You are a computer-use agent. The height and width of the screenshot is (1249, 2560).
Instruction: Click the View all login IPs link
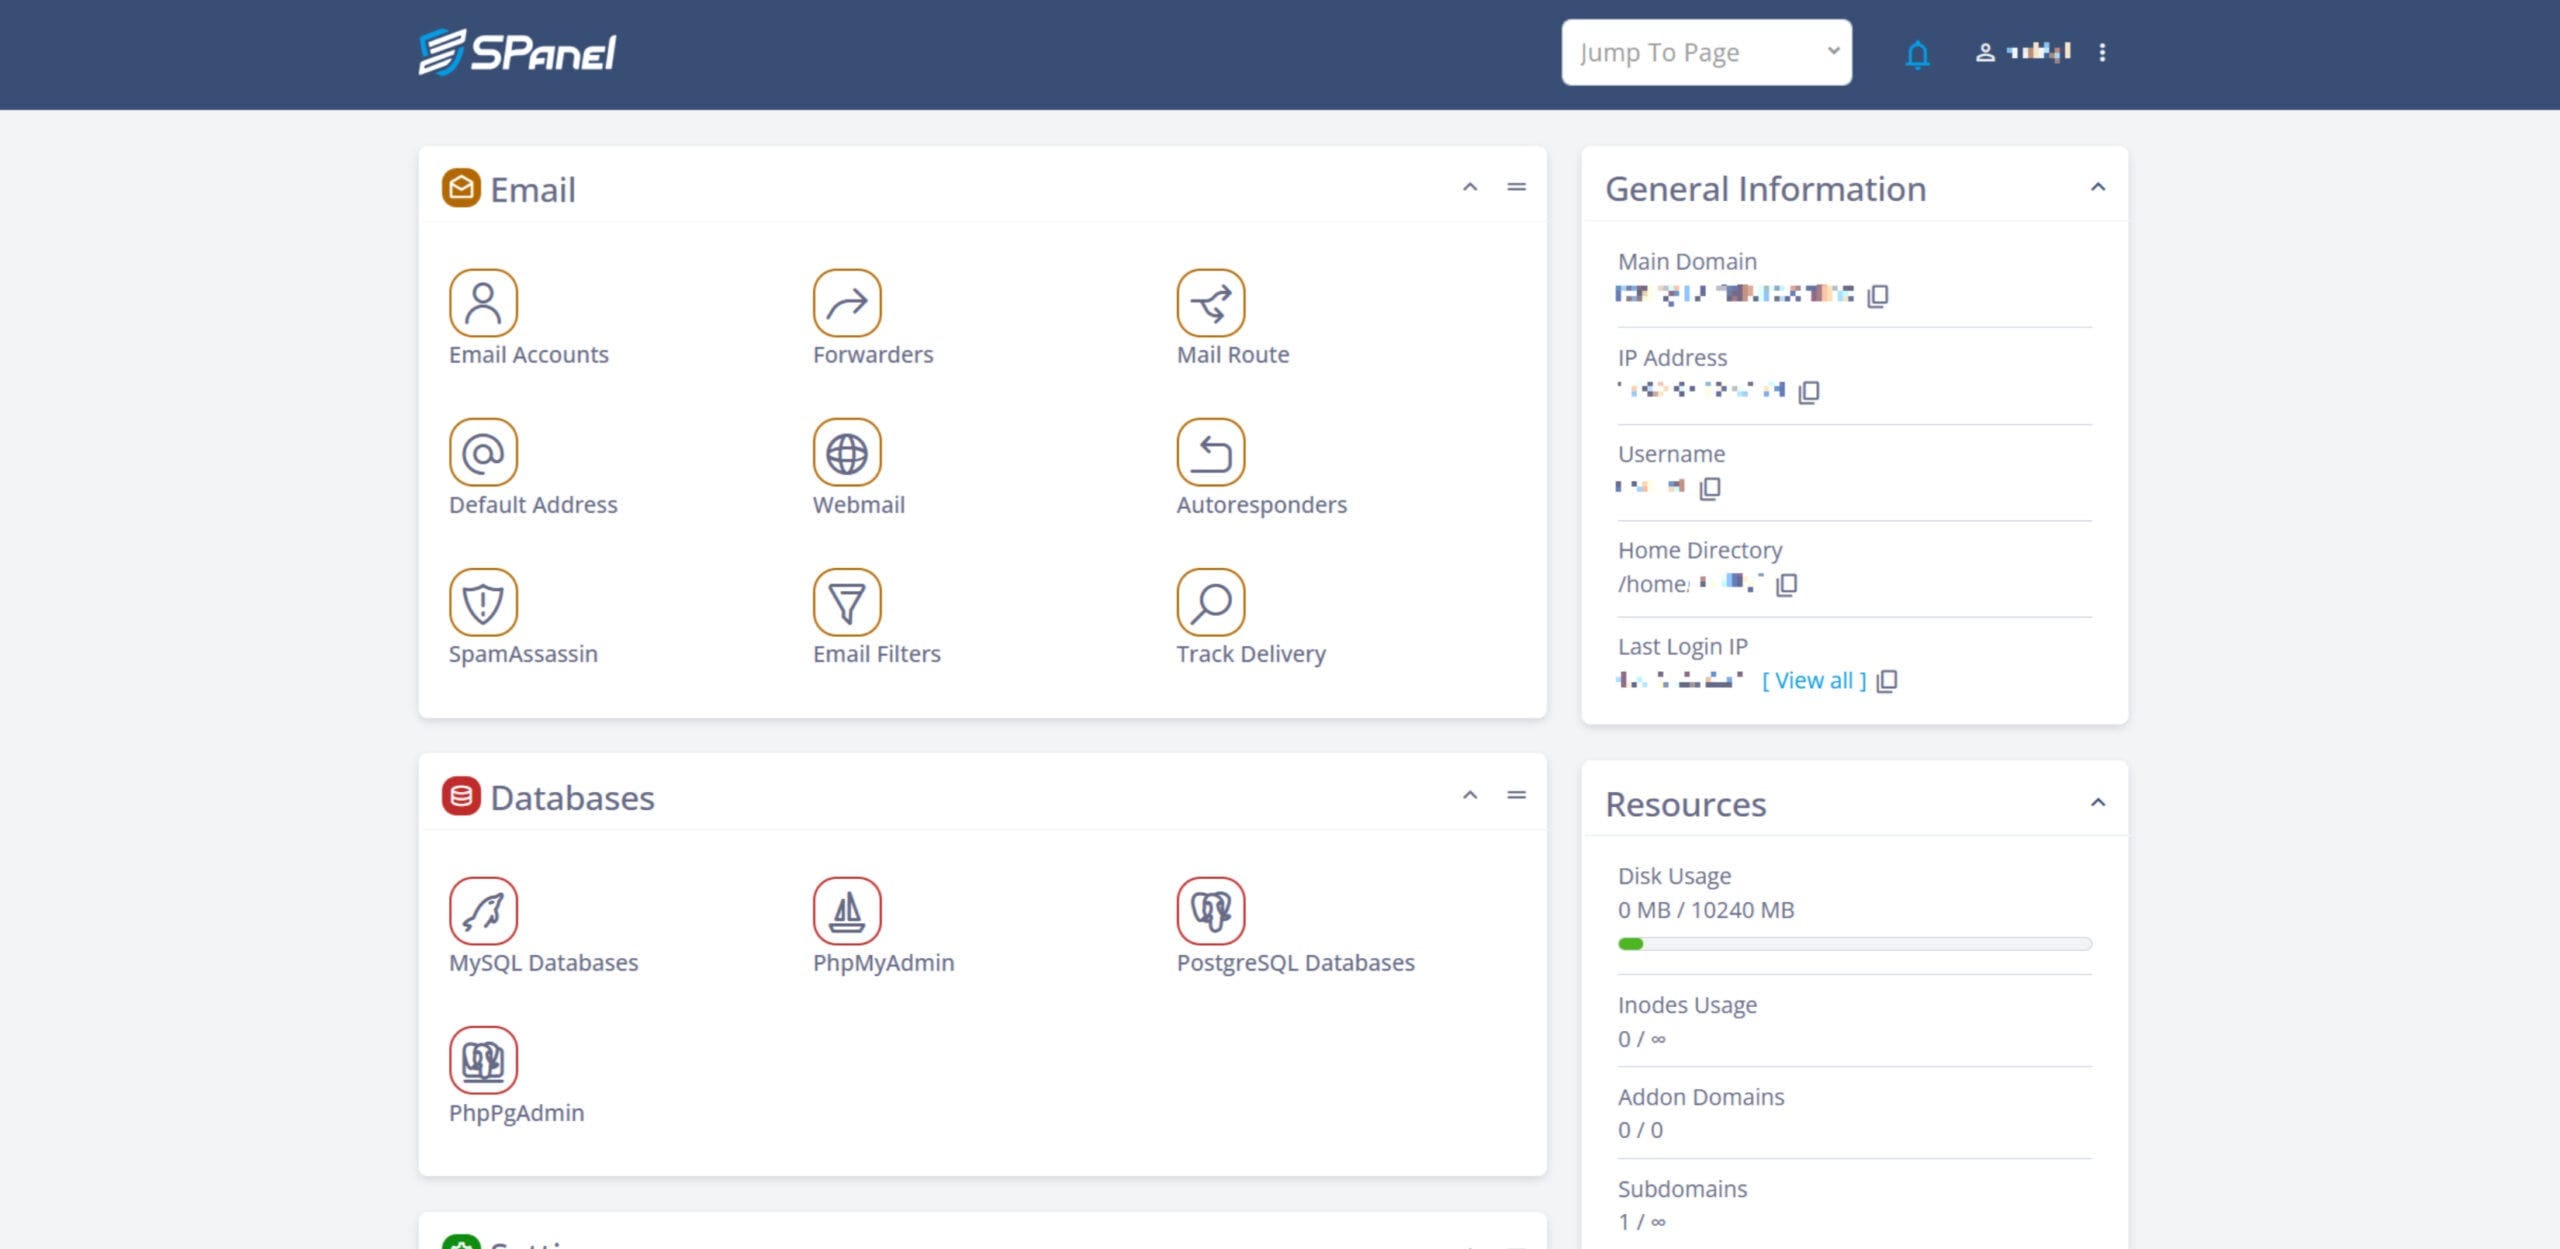tap(1813, 681)
